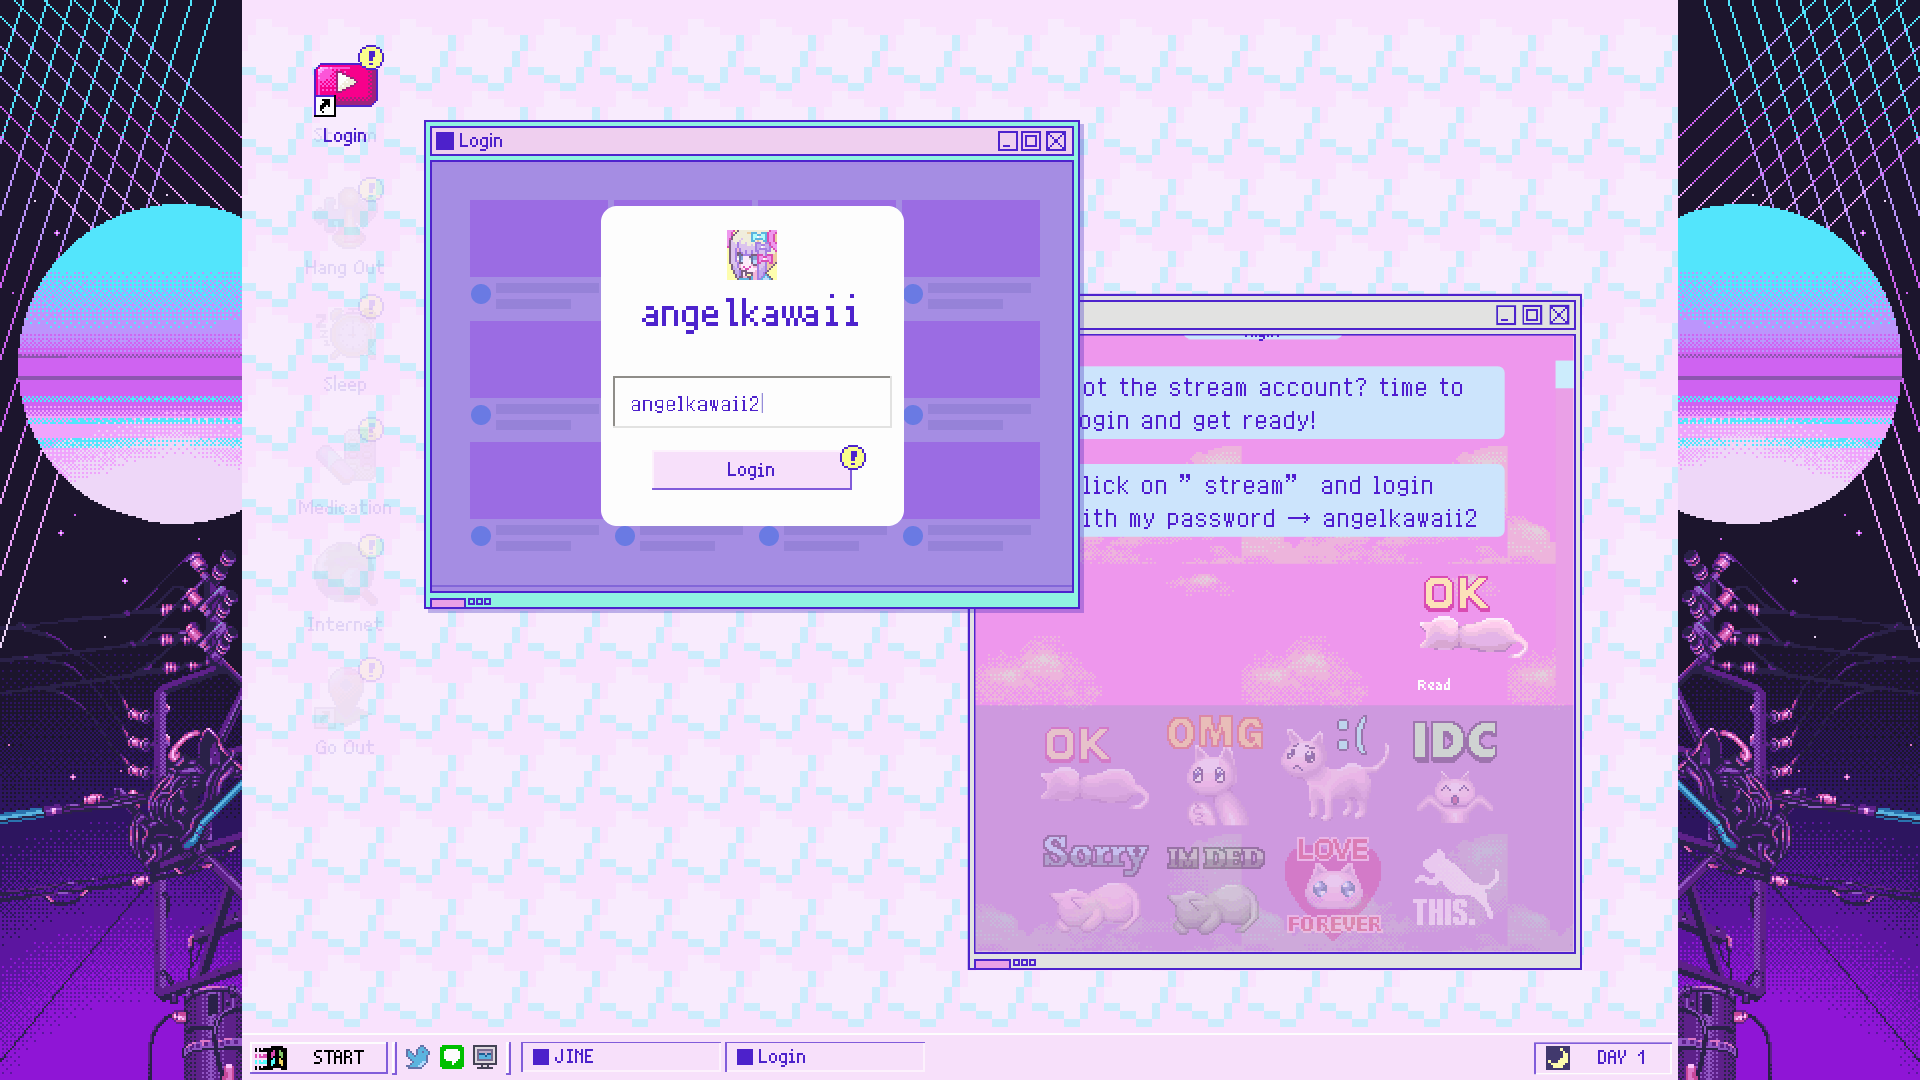Send the OMG cat sticker
The height and width of the screenshot is (1080, 1920).
1215,770
